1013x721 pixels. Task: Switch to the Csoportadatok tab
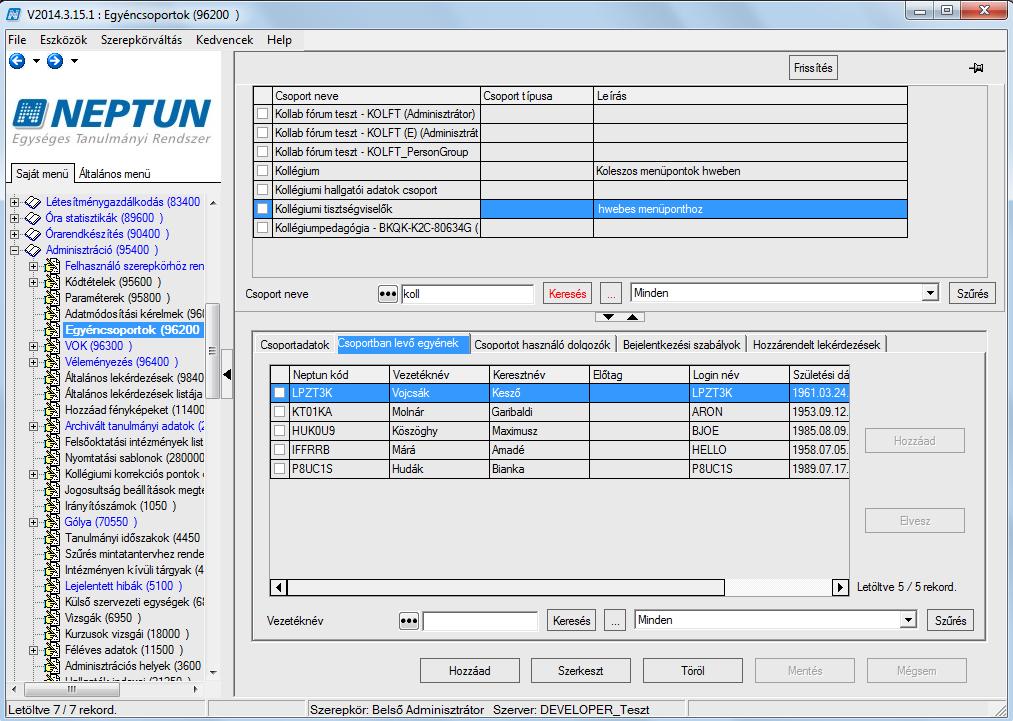pyautogui.click(x=295, y=344)
